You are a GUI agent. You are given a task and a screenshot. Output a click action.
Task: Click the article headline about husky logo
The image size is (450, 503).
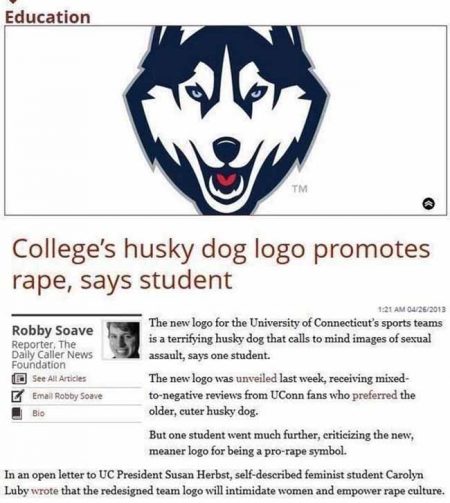221,264
